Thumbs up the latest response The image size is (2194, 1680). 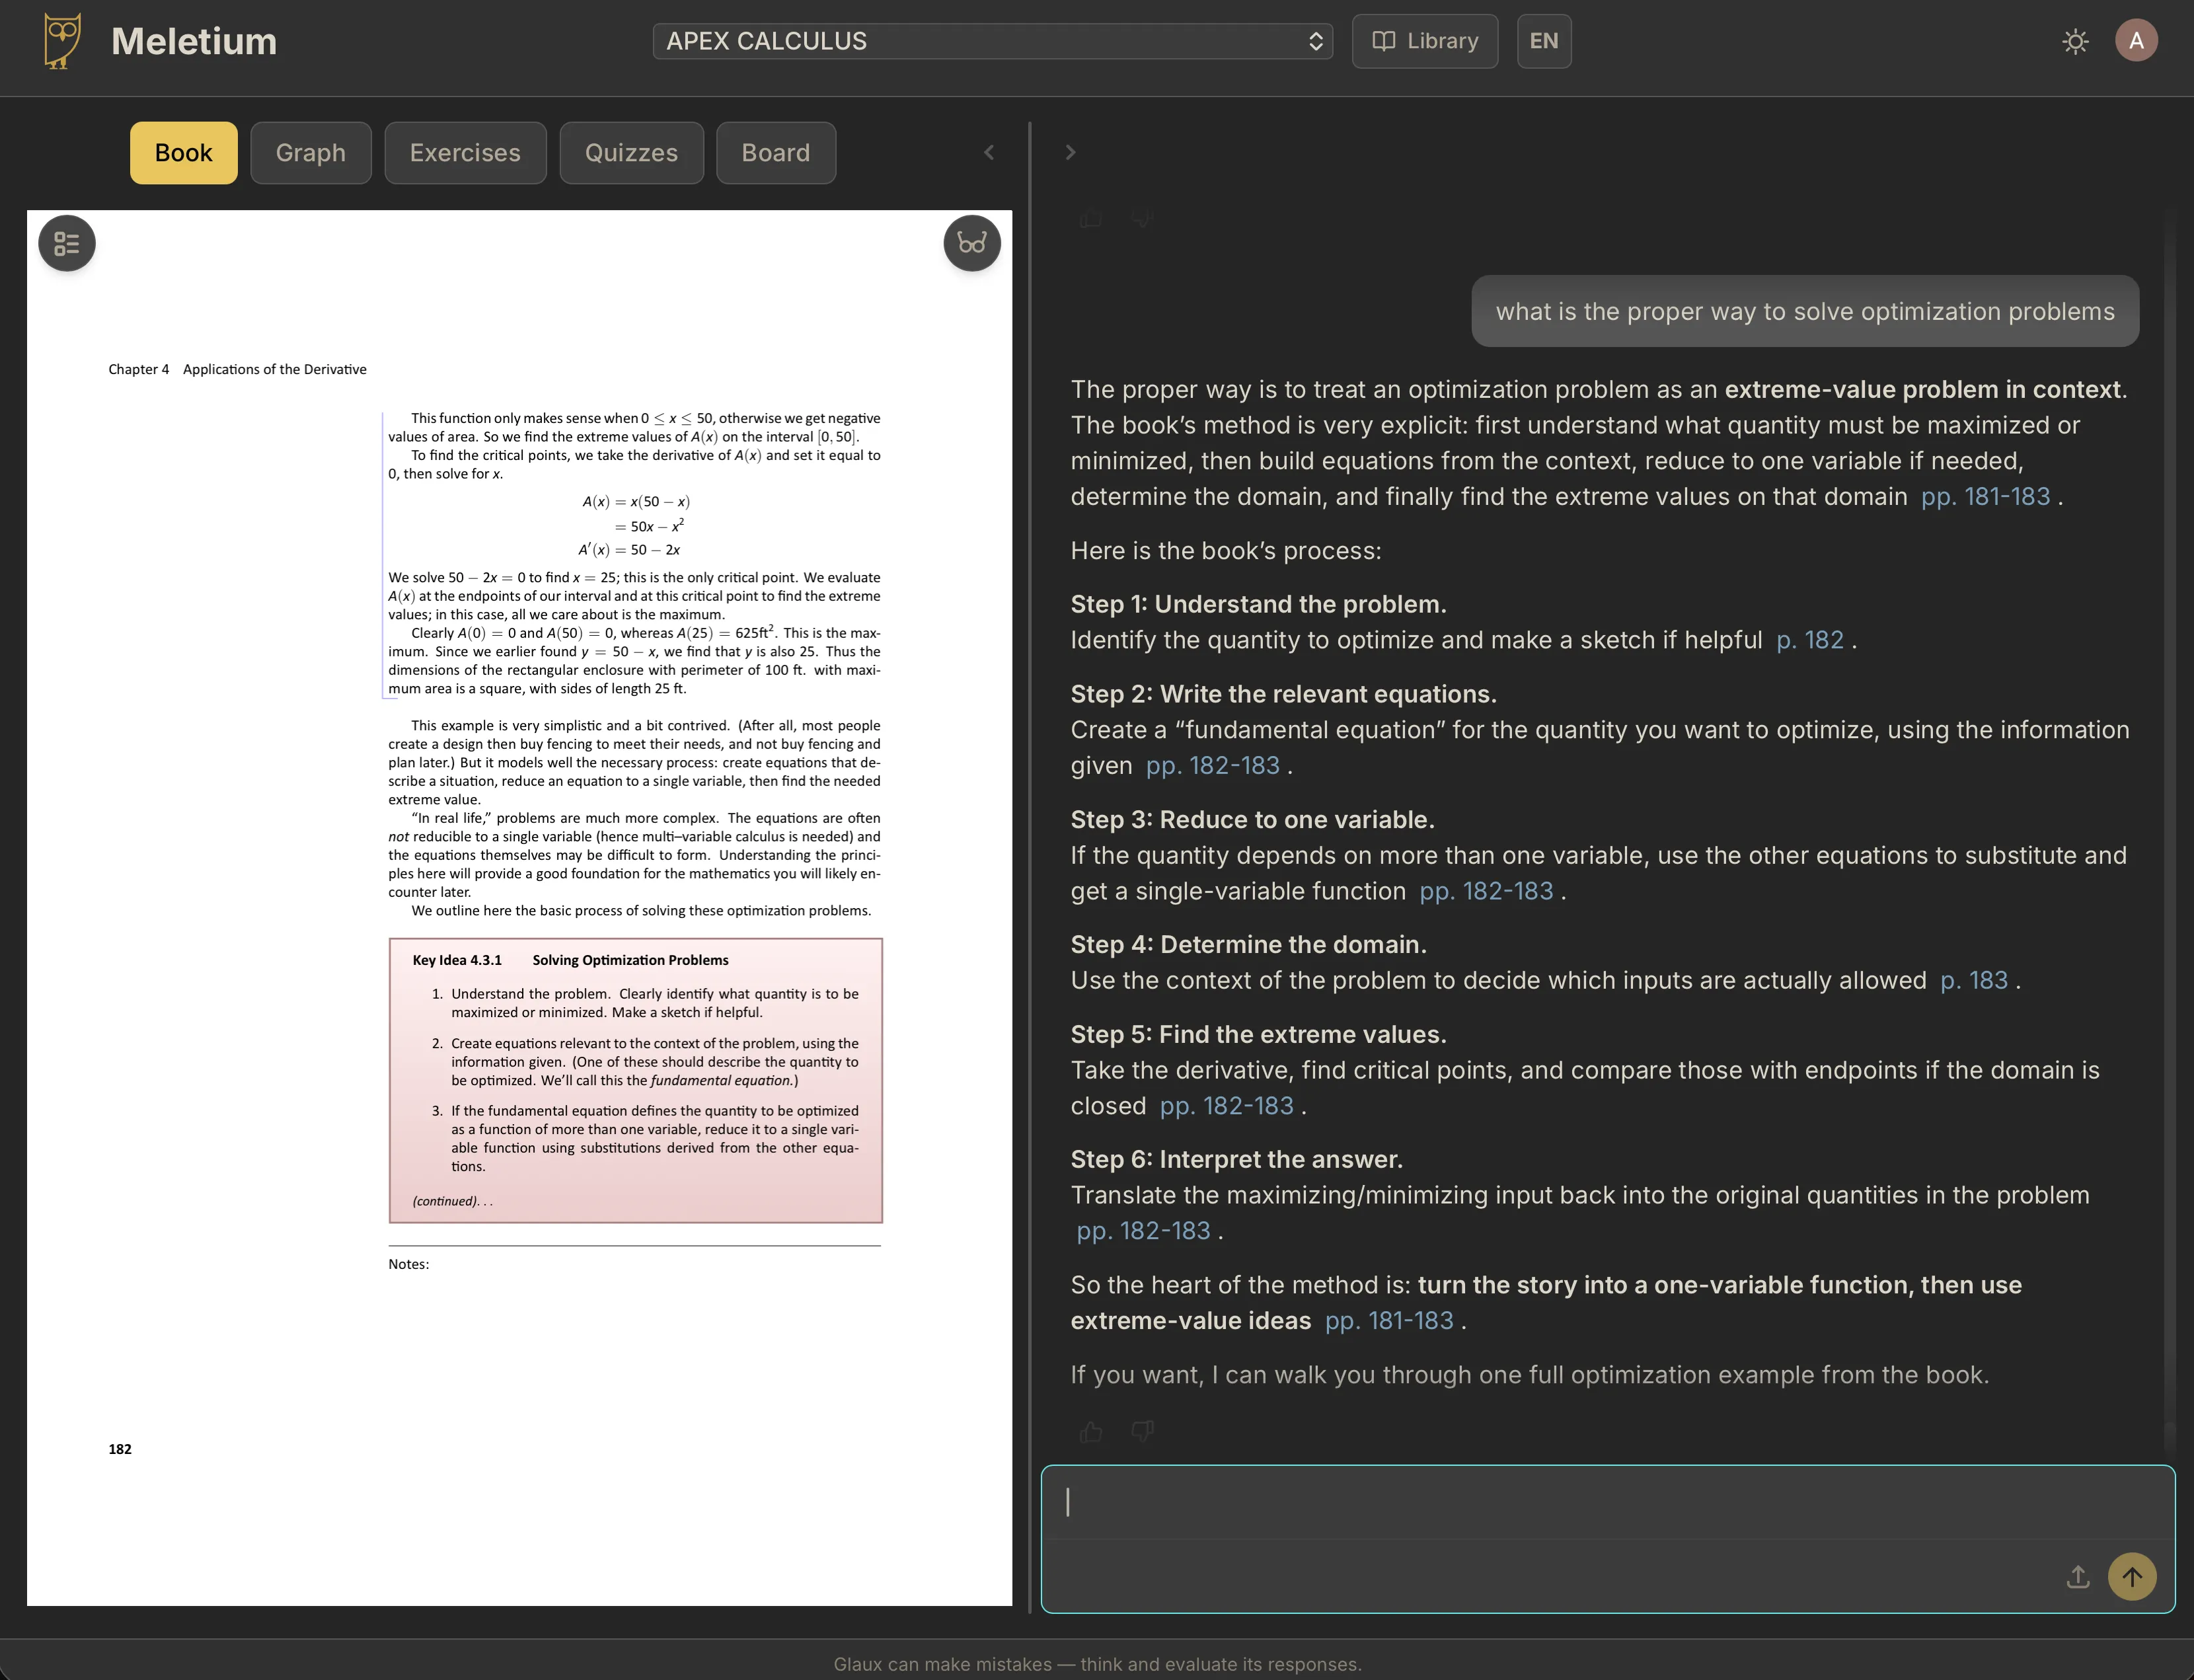1091,1432
